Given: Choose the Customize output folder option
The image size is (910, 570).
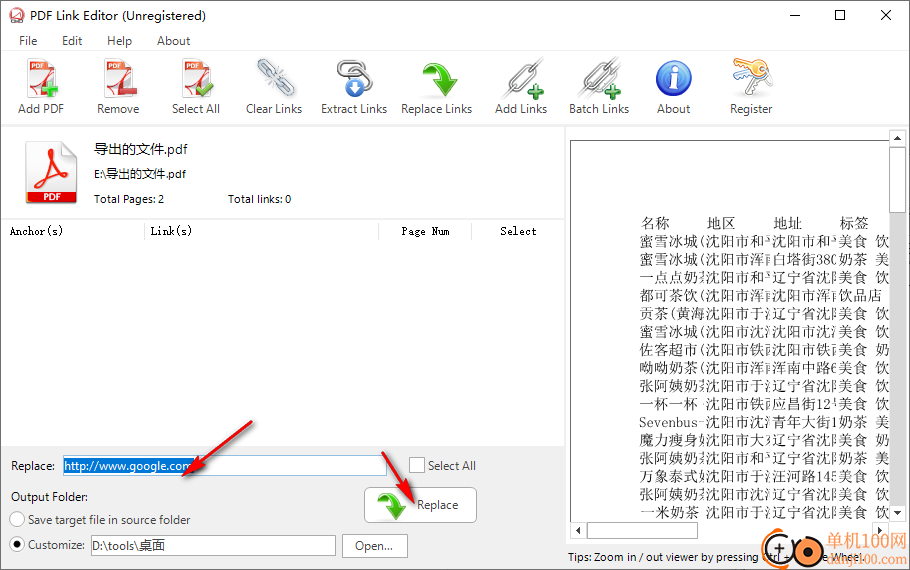Looking at the screenshot, I should 17,545.
